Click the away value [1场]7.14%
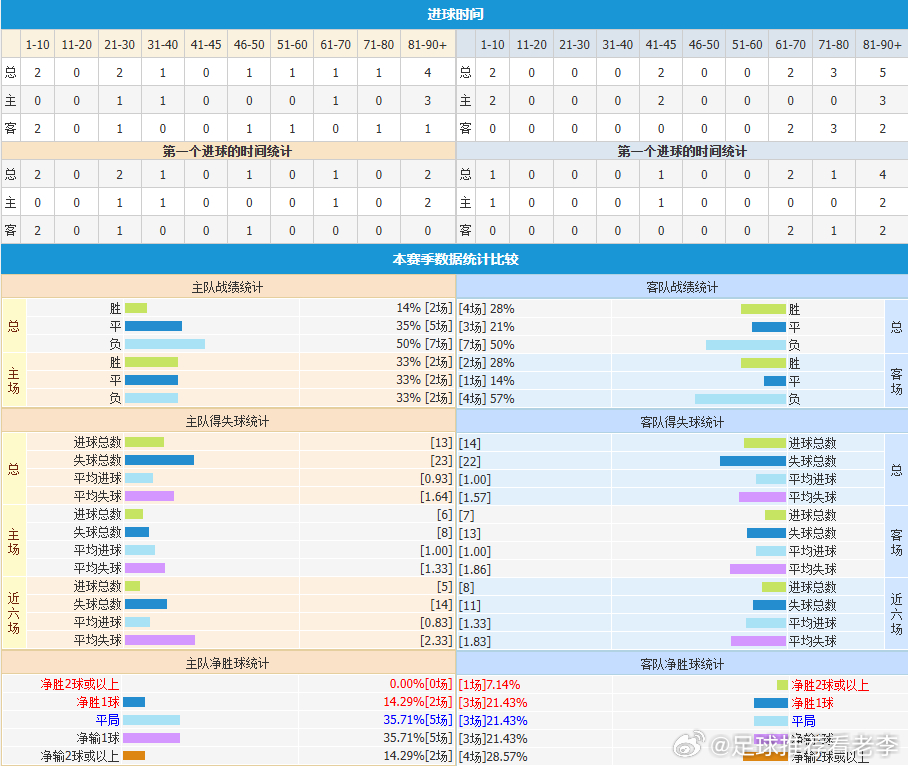Image resolution: width=908 pixels, height=766 pixels. 489,684
